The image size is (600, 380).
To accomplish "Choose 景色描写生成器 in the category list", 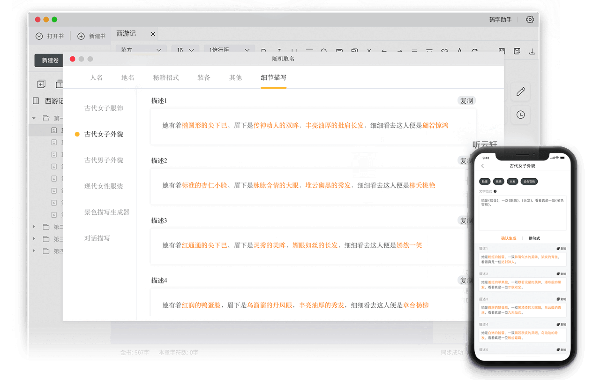I will pyautogui.click(x=107, y=212).
